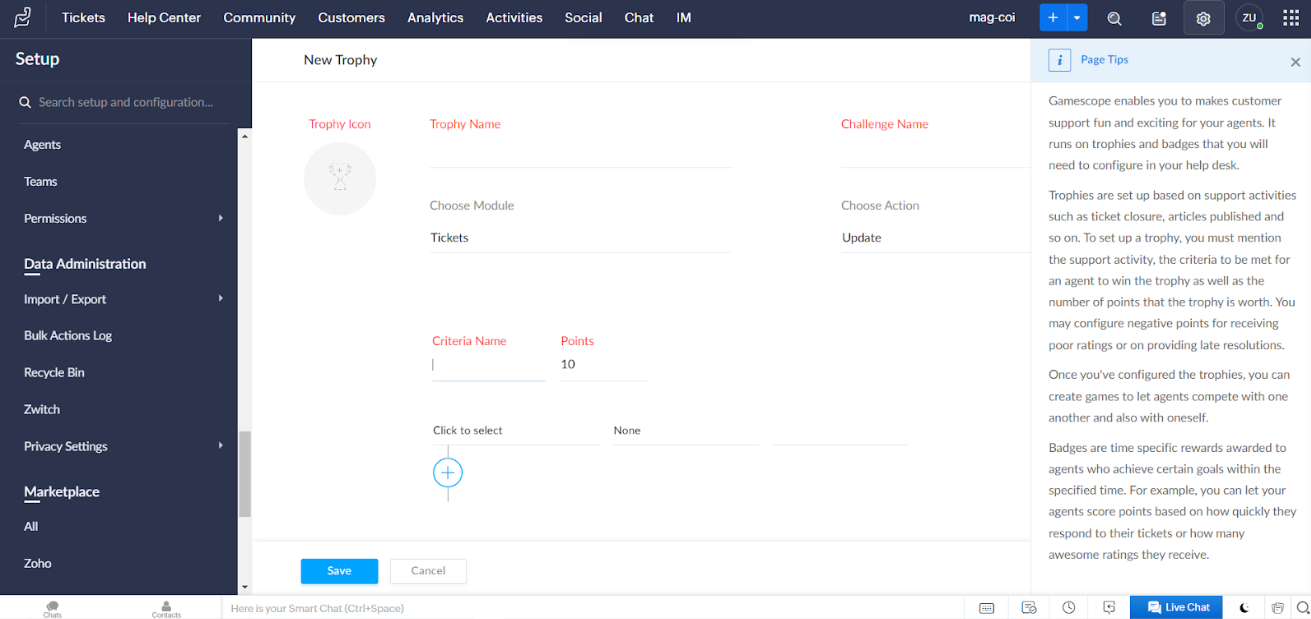Close the Page Tips panel

(x=1295, y=62)
